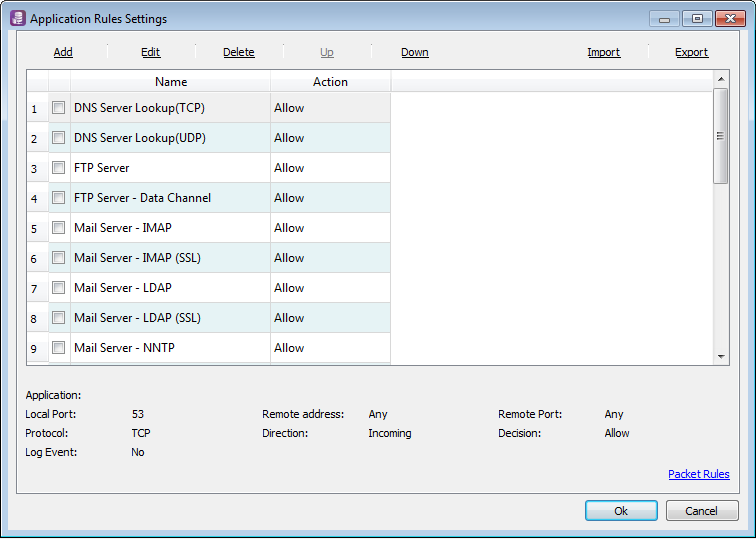
Task: Enable checkbox for Mail Server - IMAP (SSL)
Action: (x=59, y=257)
